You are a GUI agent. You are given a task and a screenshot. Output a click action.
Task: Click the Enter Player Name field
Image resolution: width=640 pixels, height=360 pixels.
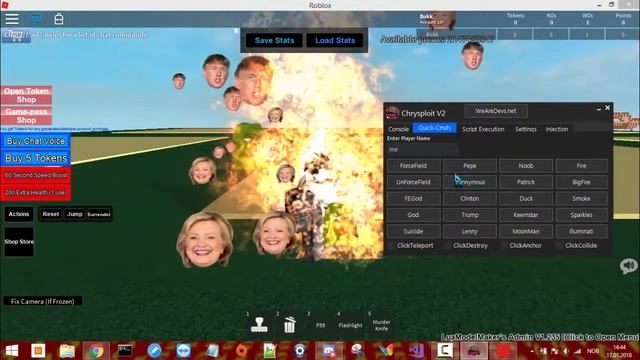422,149
